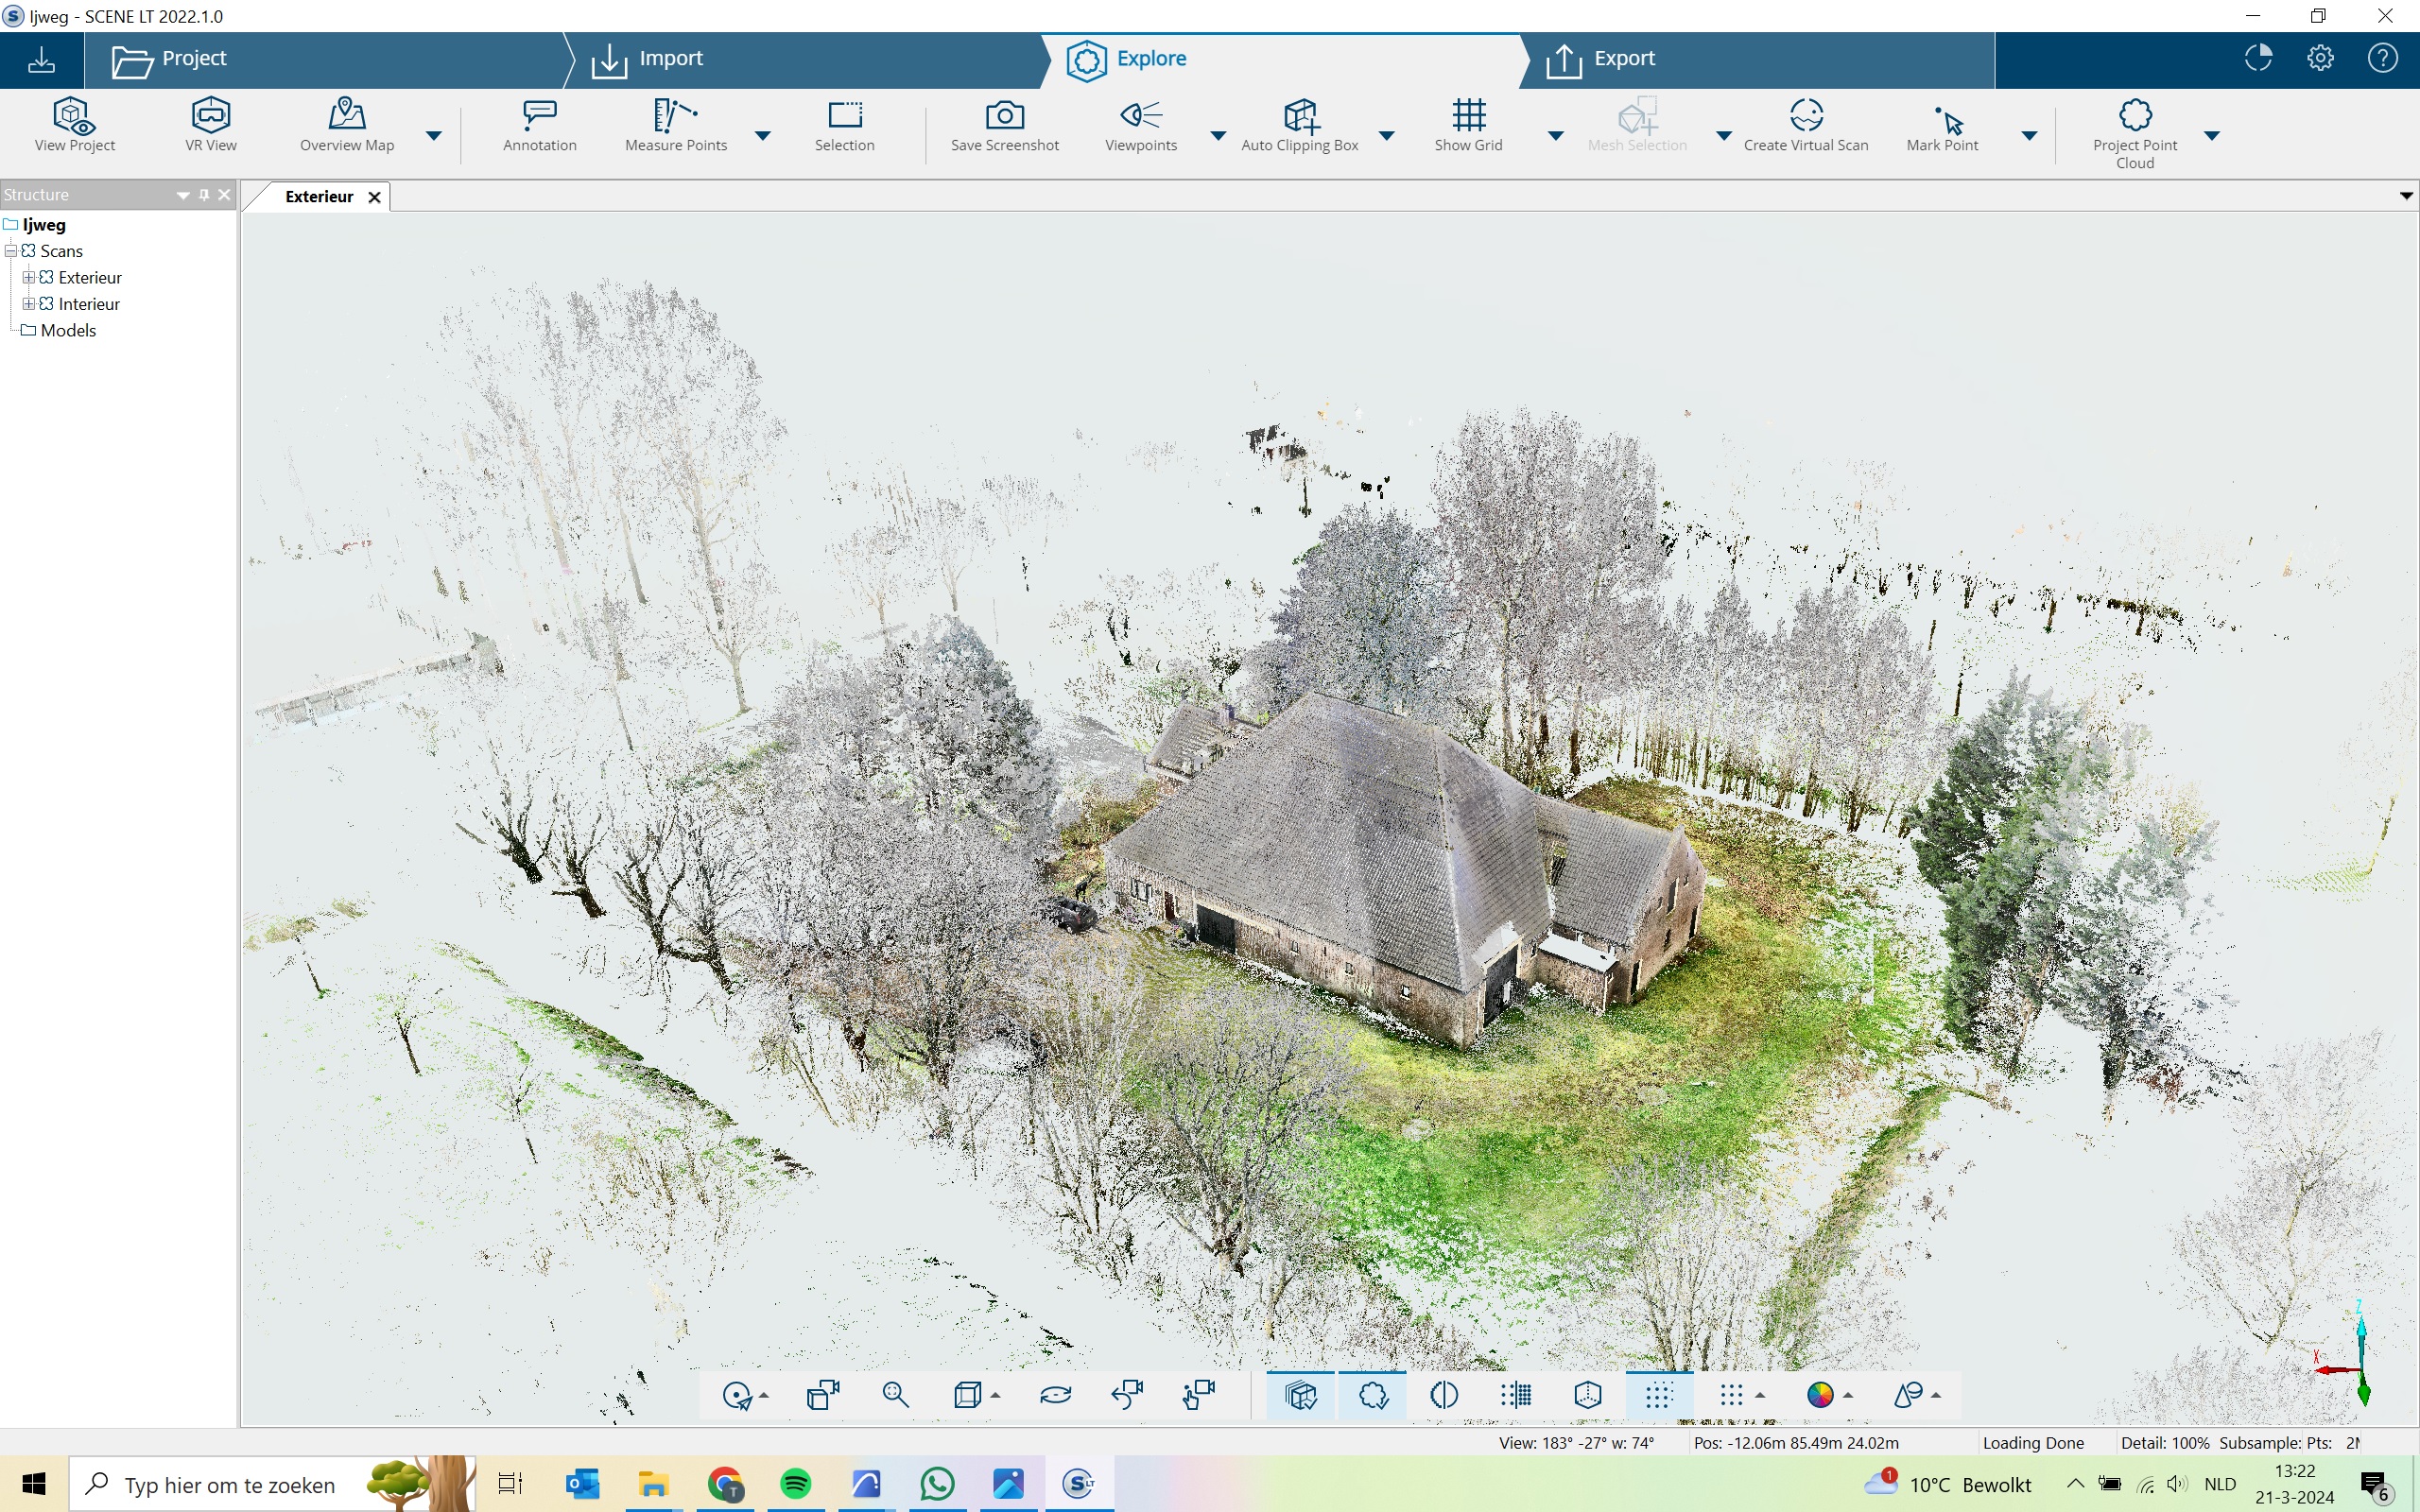
Task: Click the Save Screenshot camera icon
Action: click(1004, 116)
